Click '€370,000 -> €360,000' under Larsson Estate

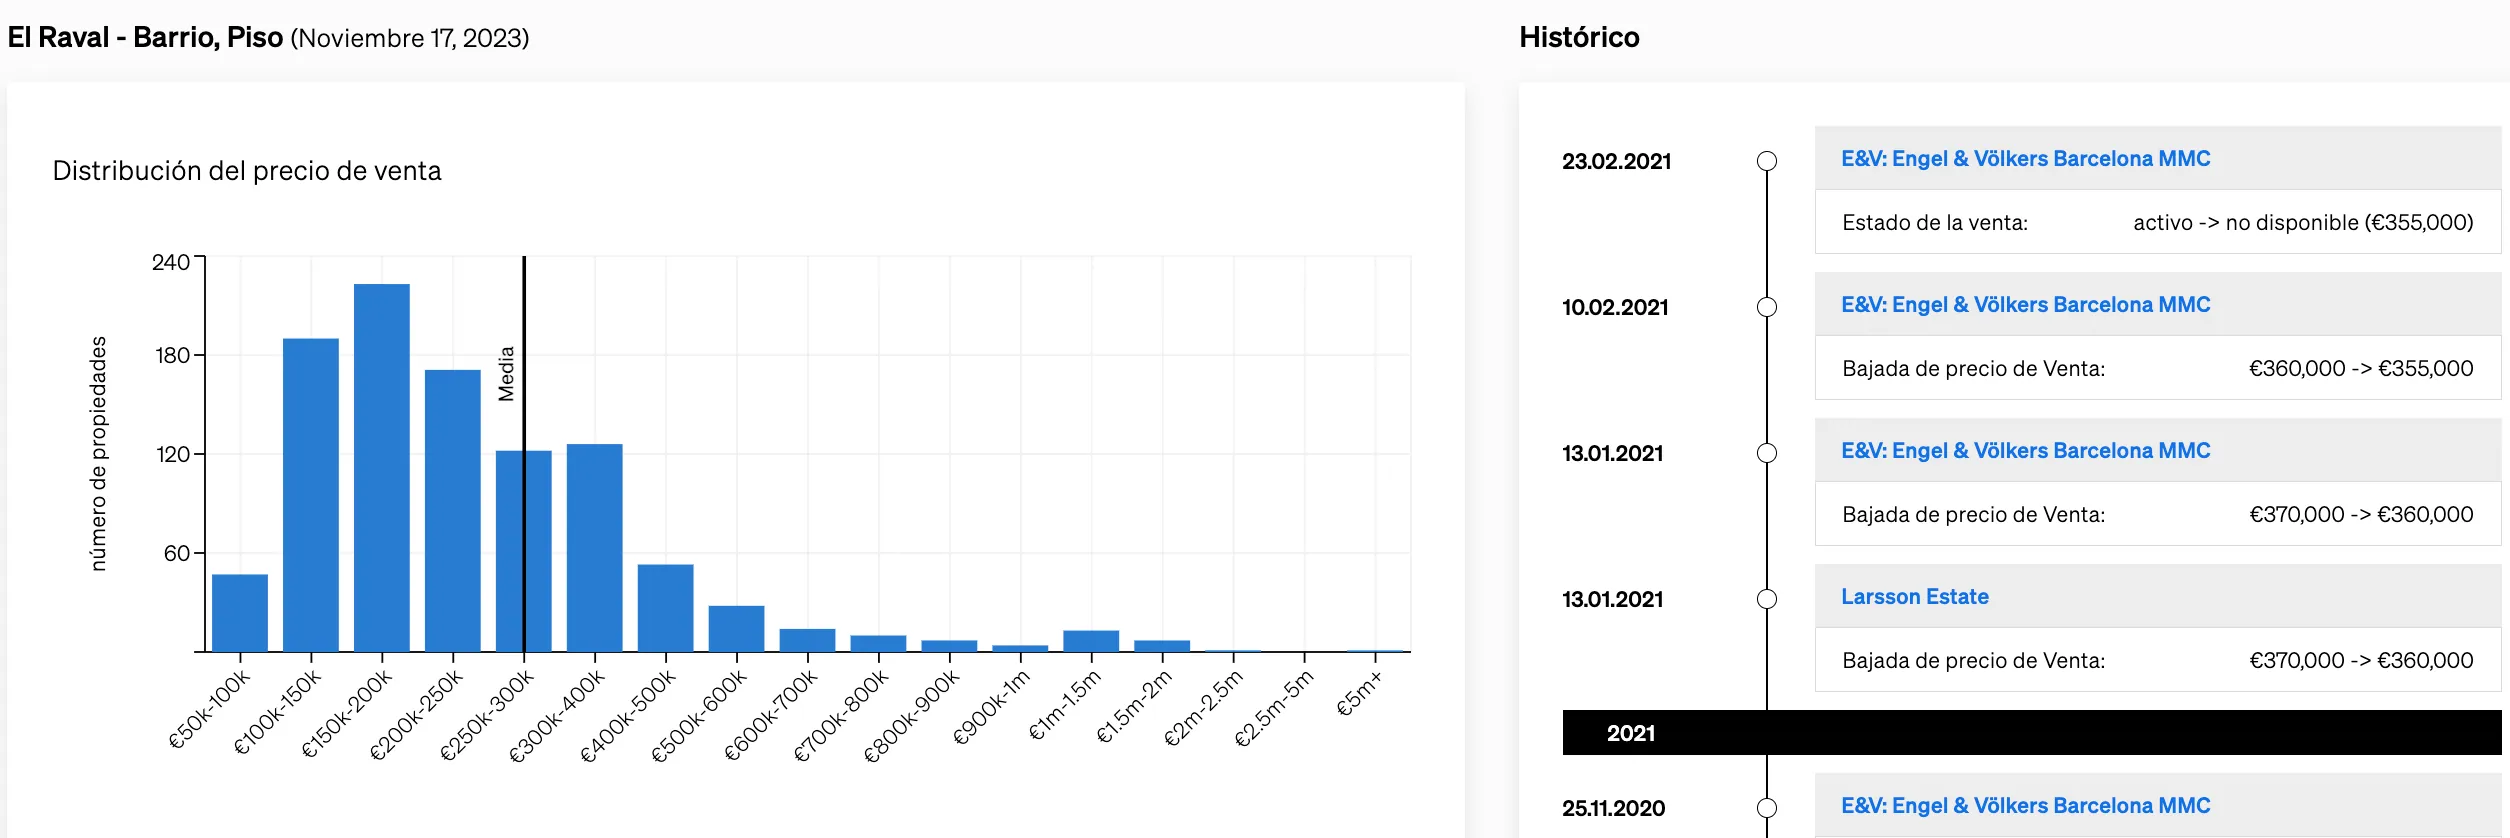[2361, 661]
